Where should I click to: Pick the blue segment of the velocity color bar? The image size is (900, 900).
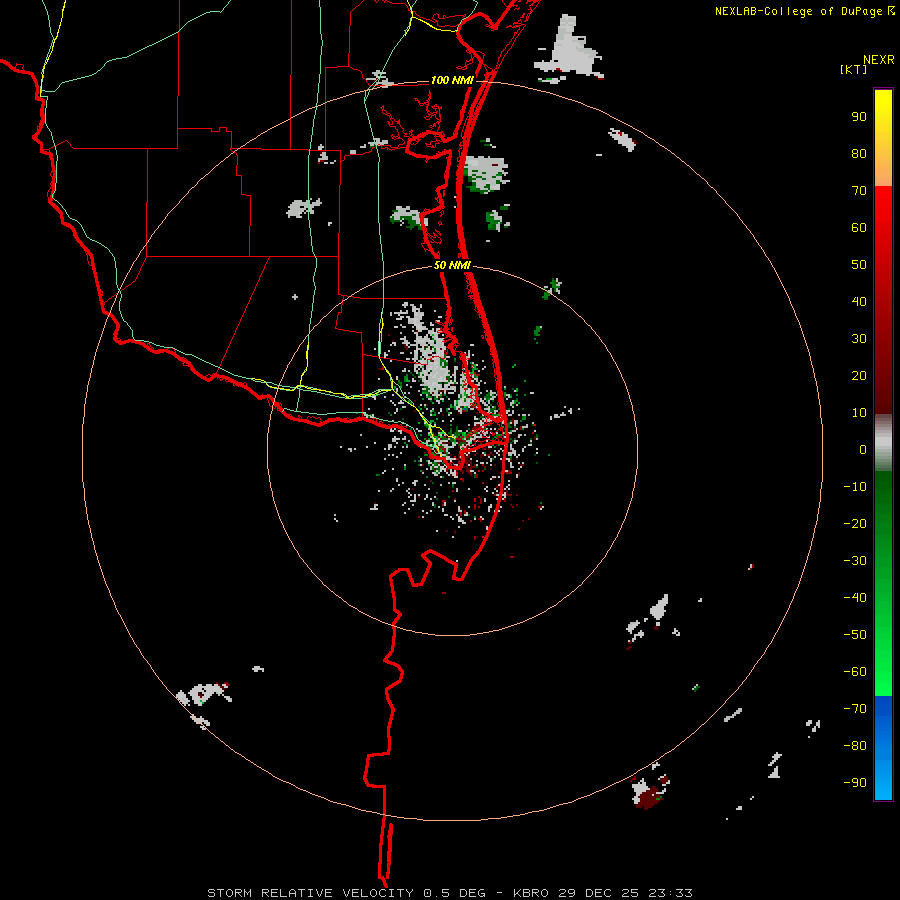point(883,748)
